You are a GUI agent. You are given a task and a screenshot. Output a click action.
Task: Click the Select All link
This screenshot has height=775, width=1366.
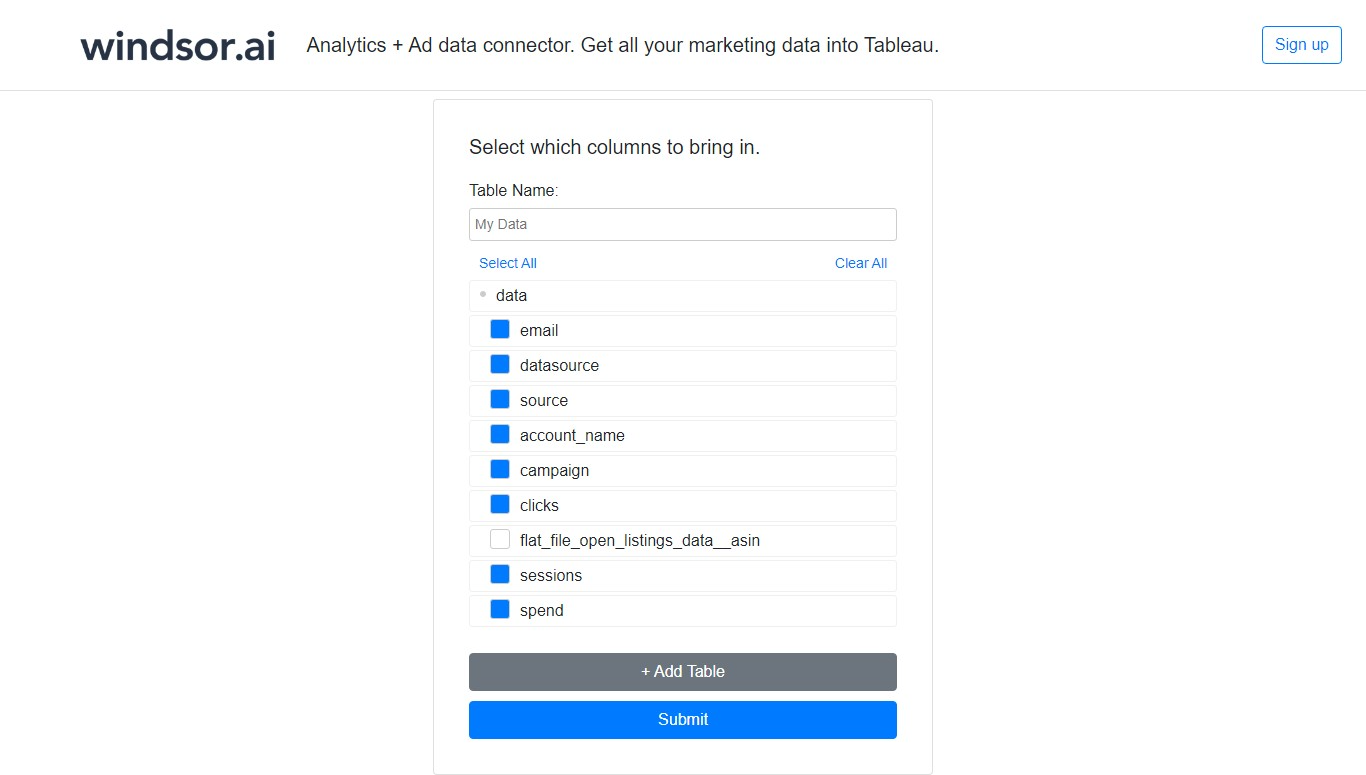508,263
